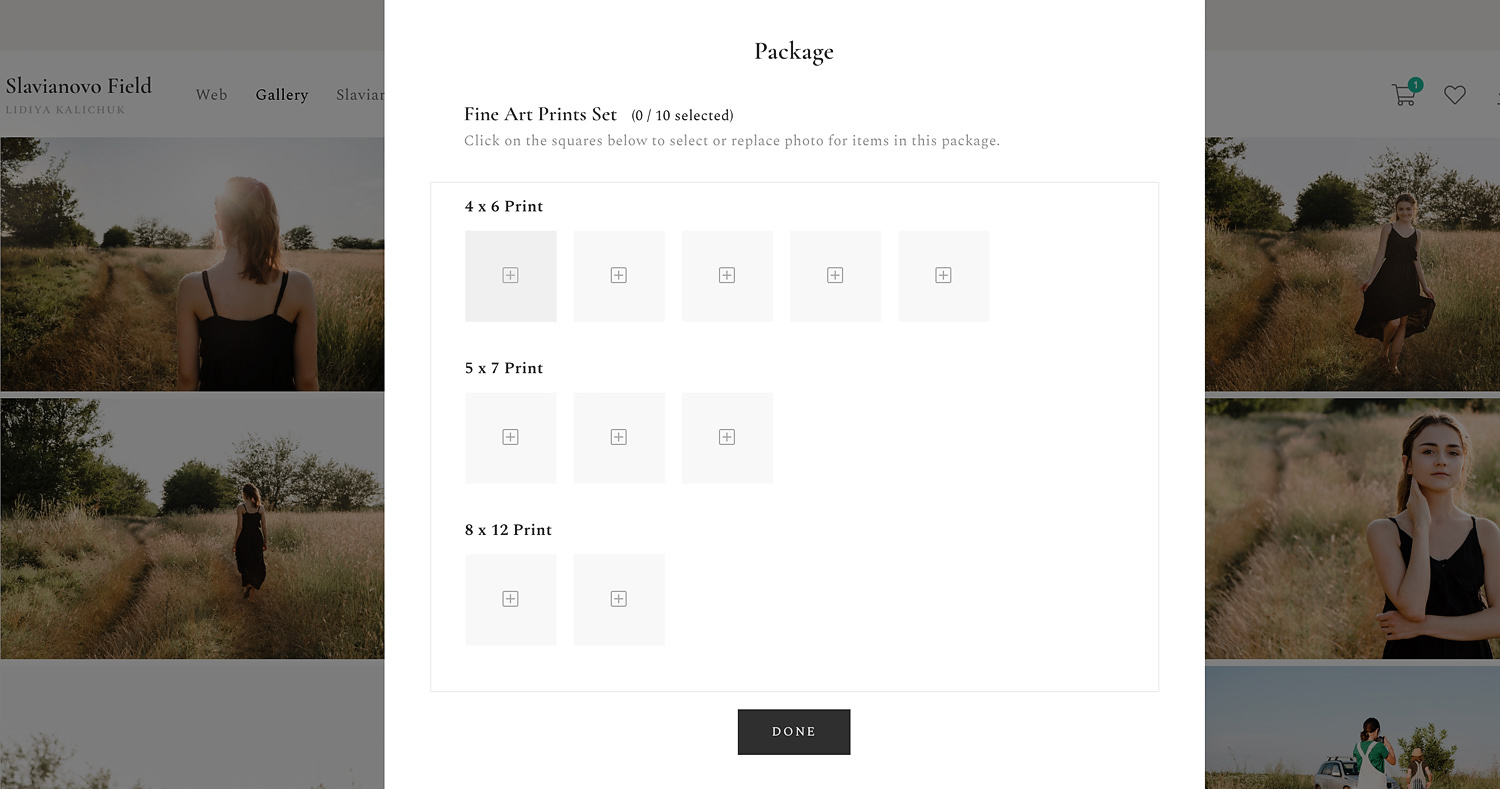
Task: Add photo to second 4 x 6 Print slot
Action: coord(619,276)
